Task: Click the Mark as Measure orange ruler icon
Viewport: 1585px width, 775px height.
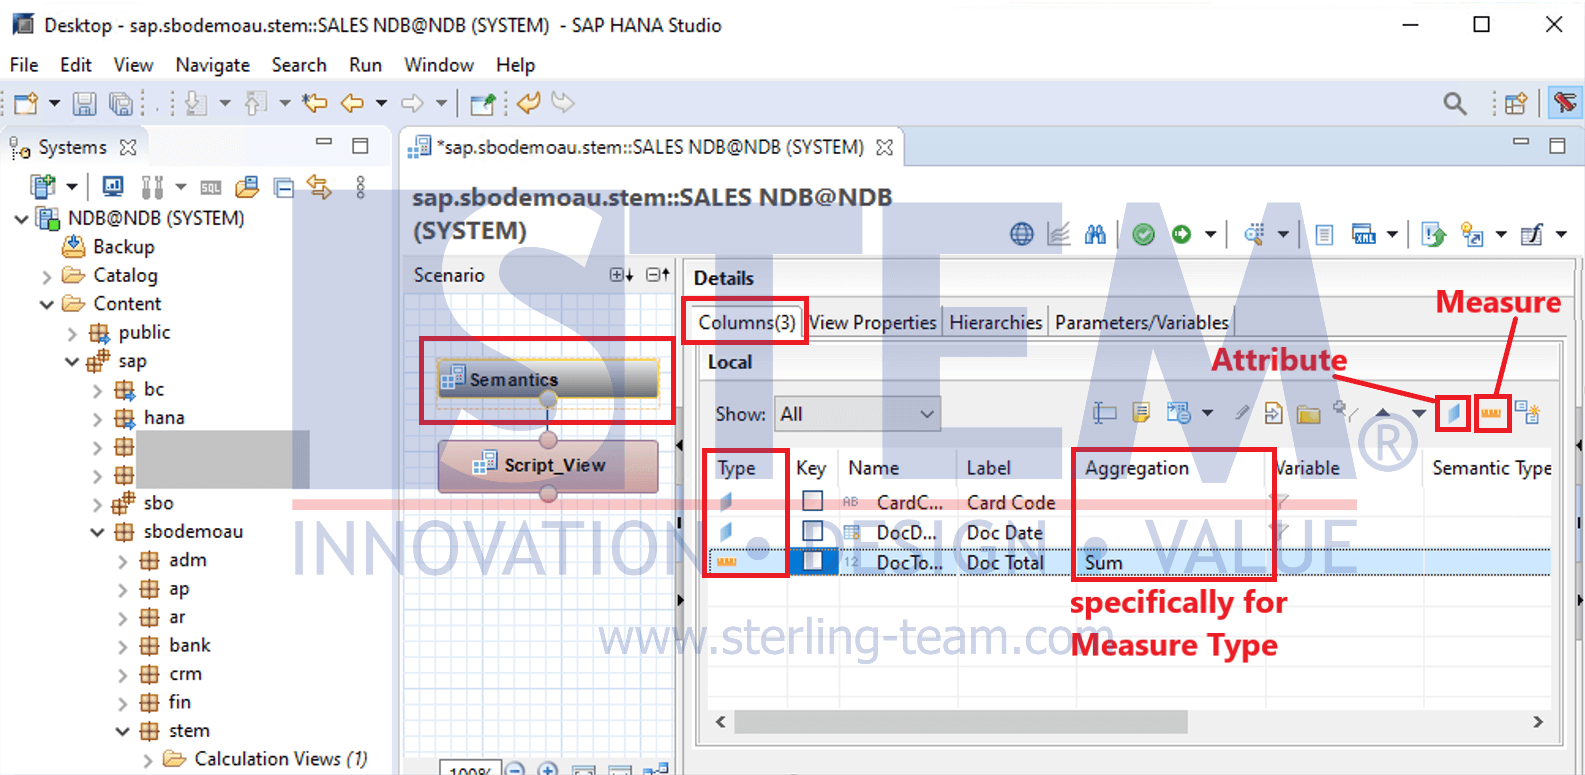Action: (x=1491, y=413)
